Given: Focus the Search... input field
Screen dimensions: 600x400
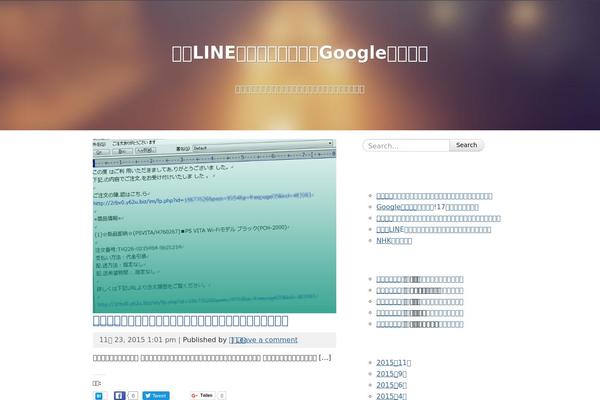Looking at the screenshot, I should click(x=406, y=145).
